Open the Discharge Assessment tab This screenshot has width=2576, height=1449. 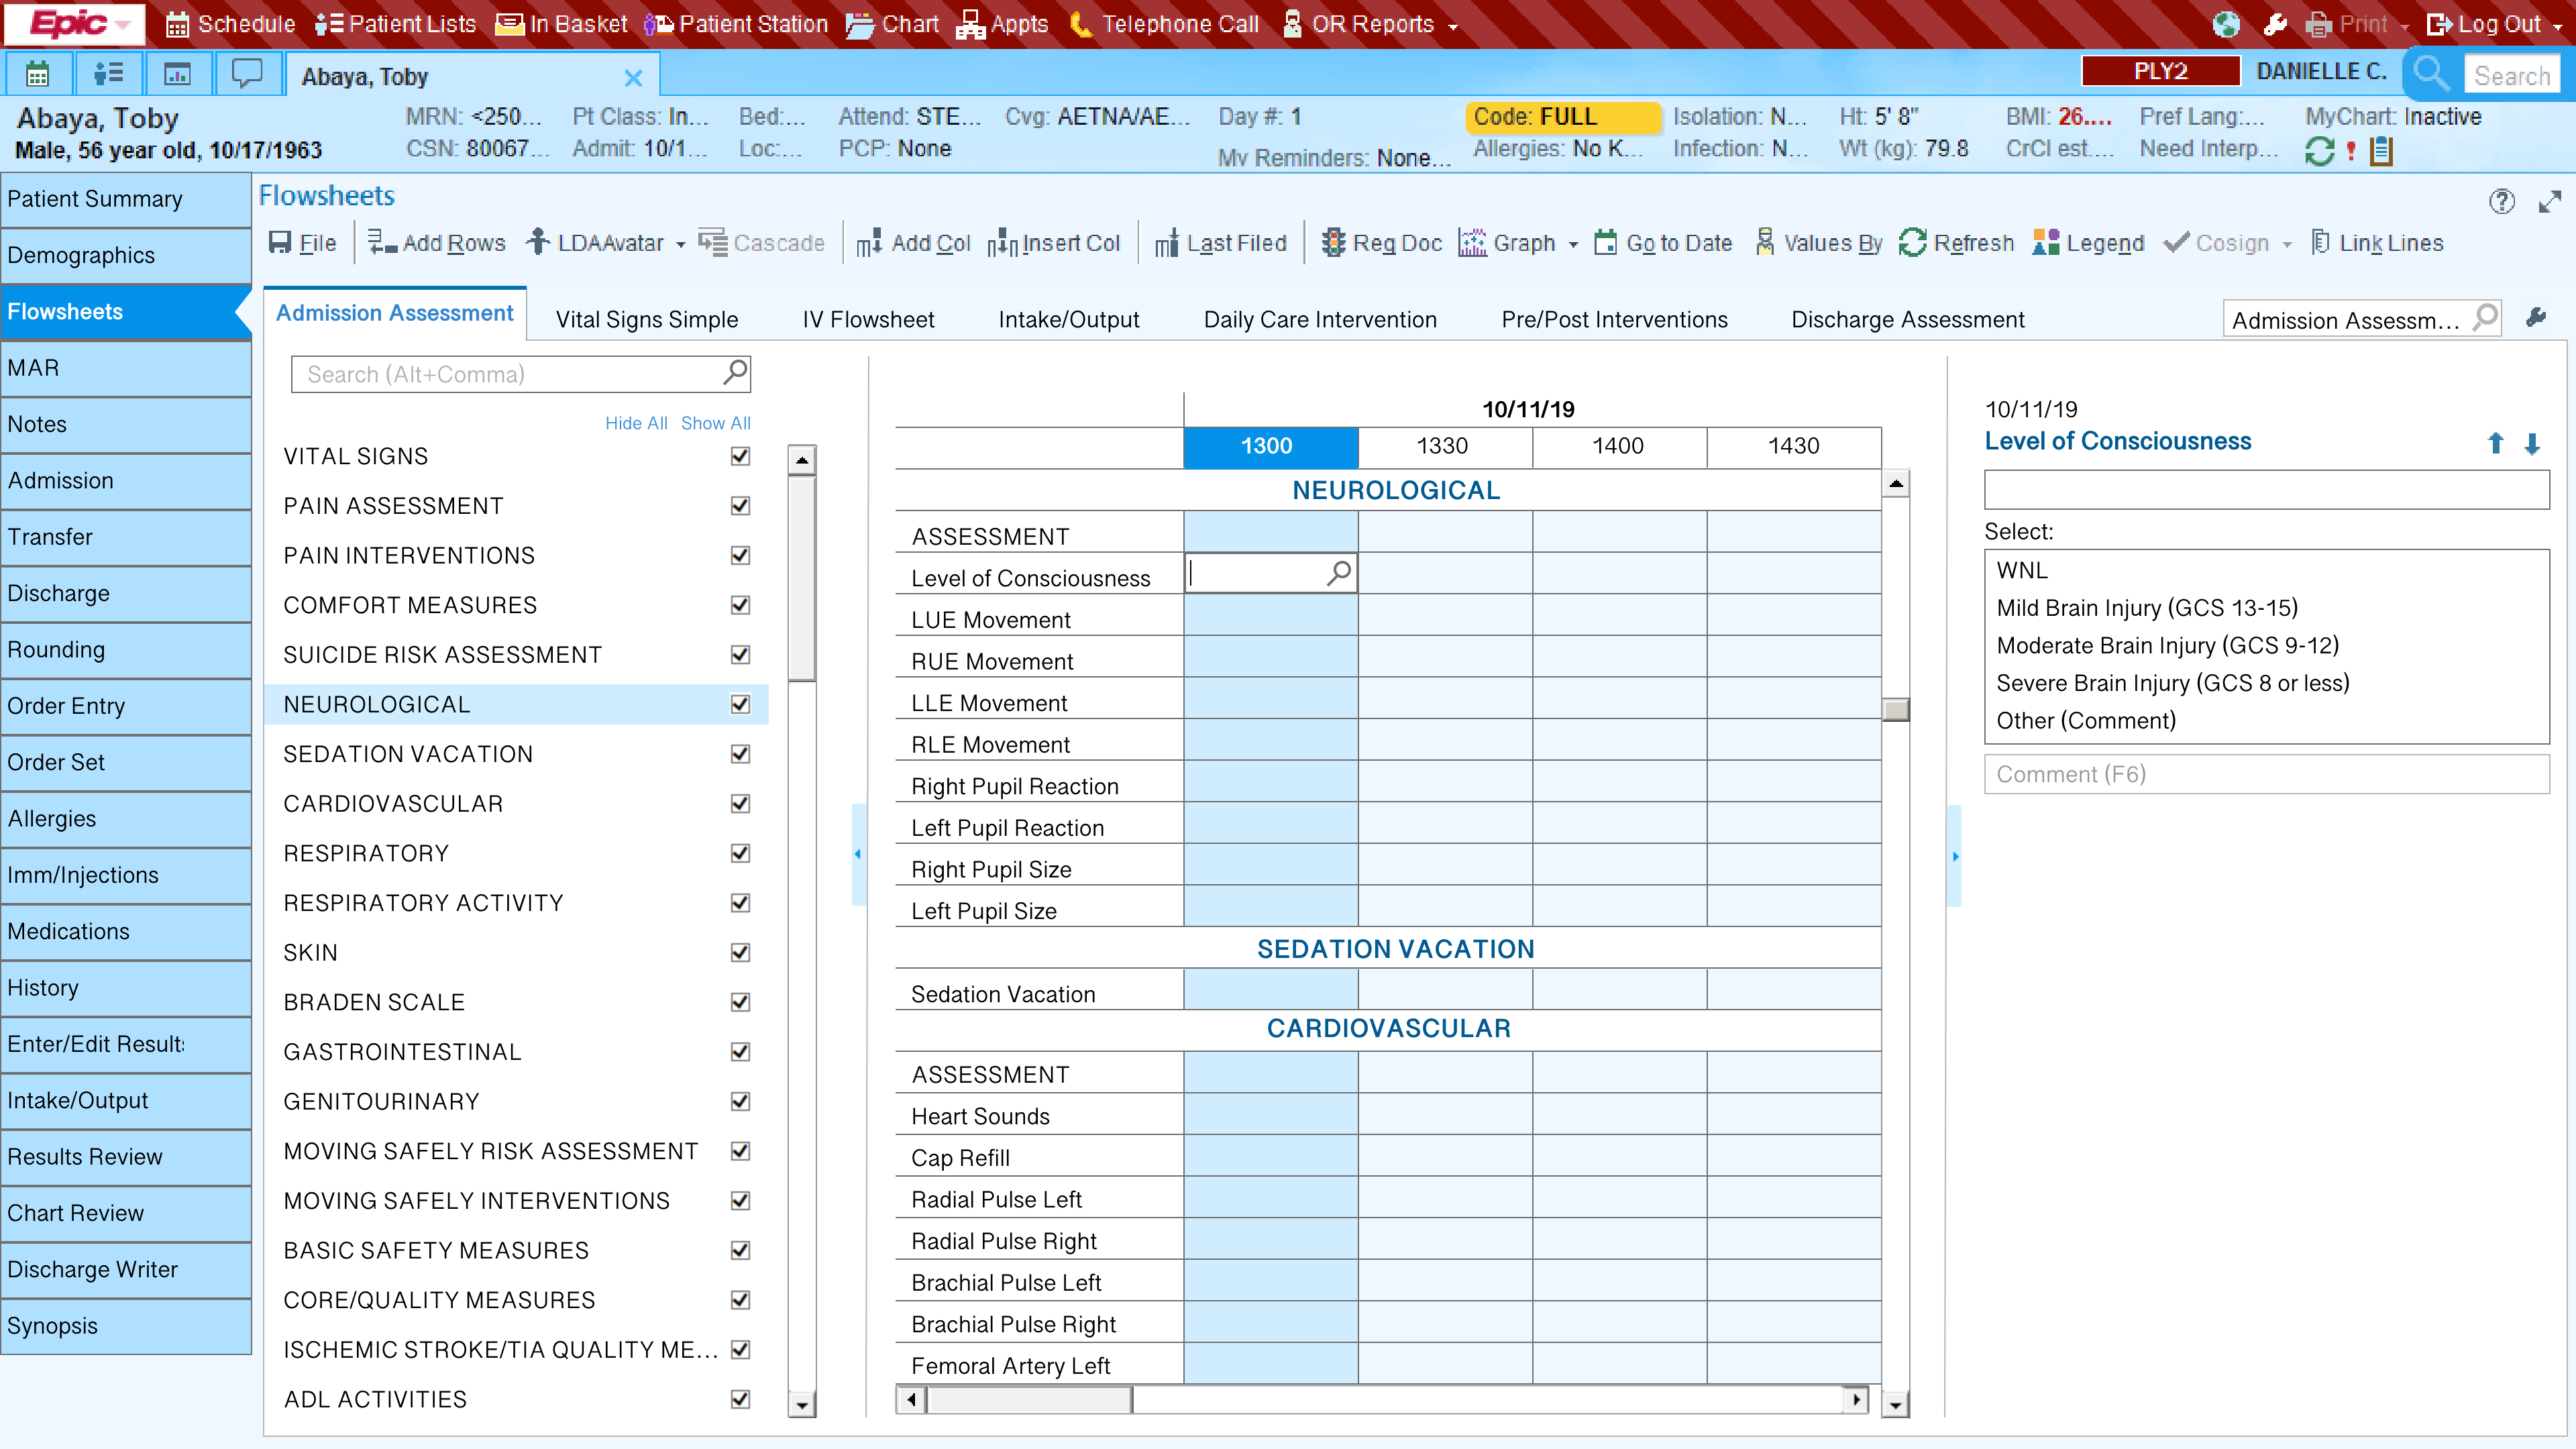(1907, 319)
